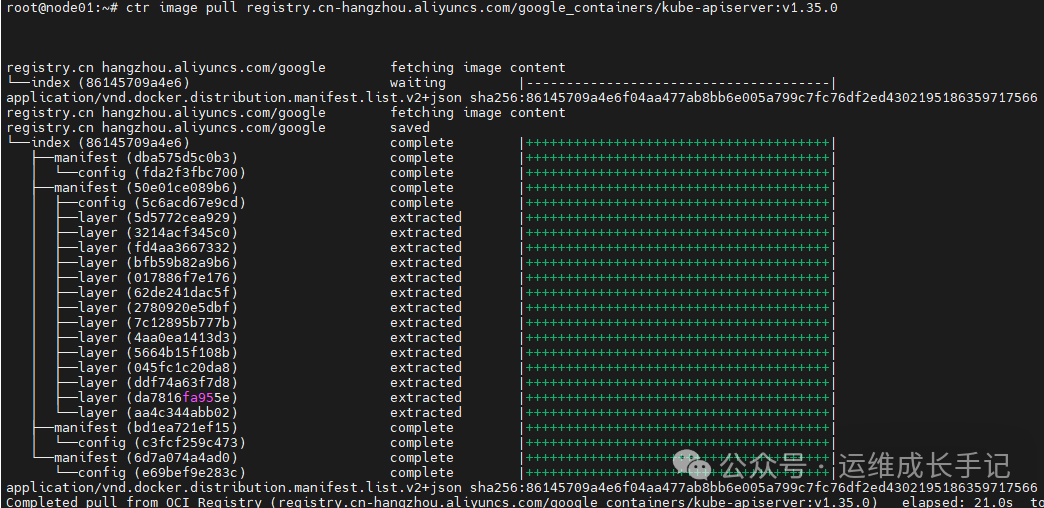Select config (c3fcf259c473) row
Screen dimensions: 1044x508
coord(445,442)
